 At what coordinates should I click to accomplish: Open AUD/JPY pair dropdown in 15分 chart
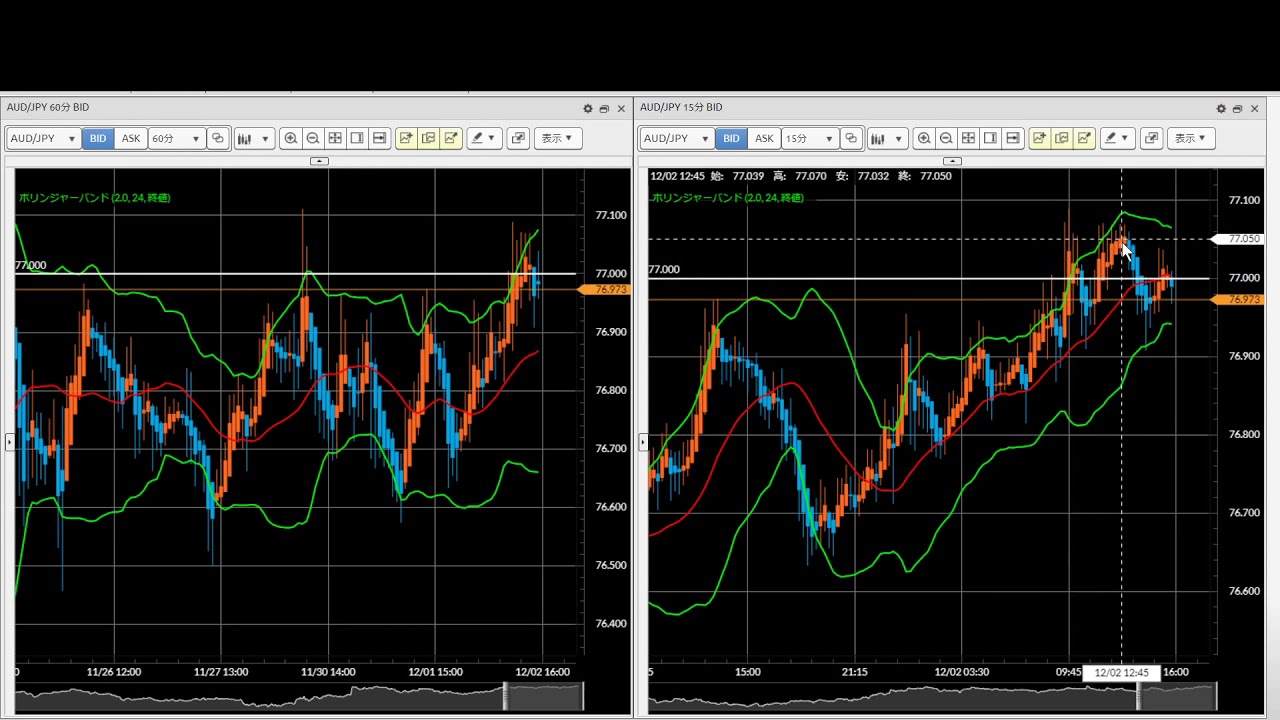coord(676,138)
